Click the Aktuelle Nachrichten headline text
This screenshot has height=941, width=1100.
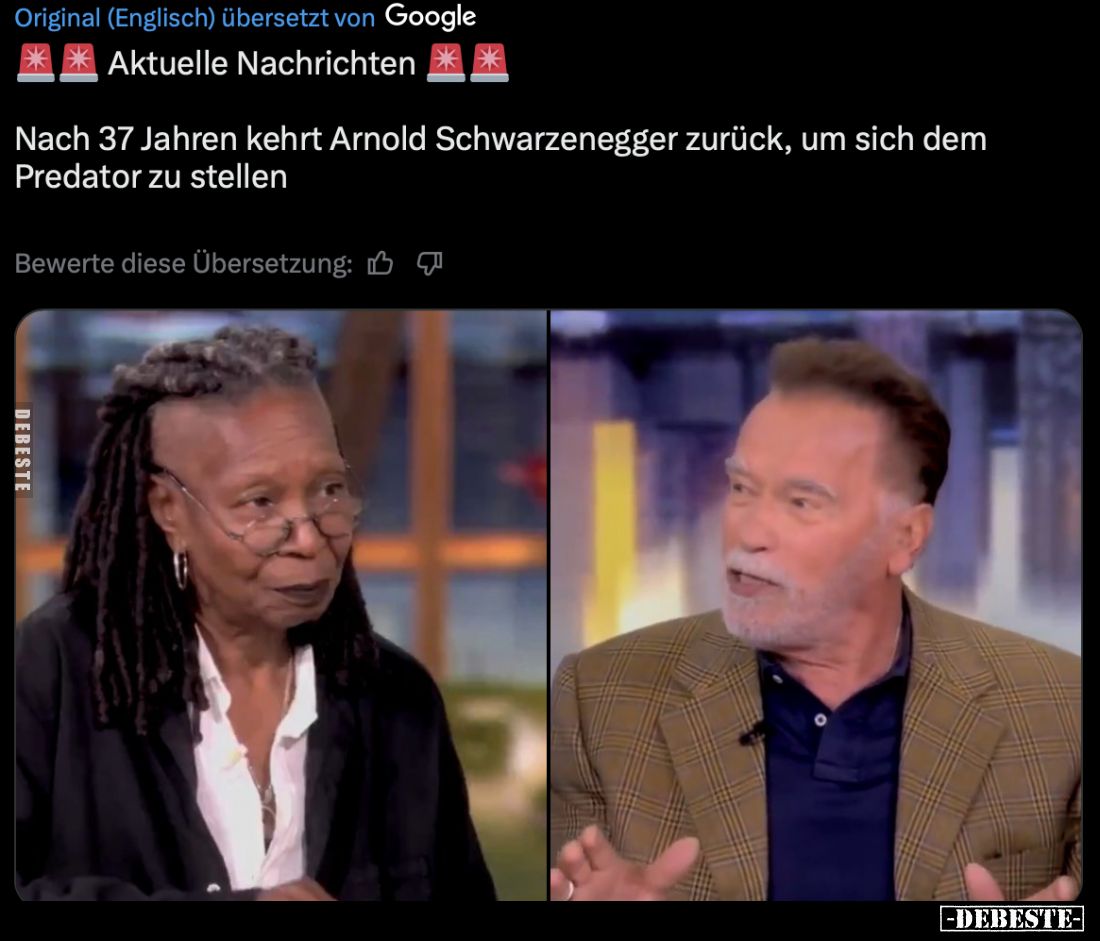coord(262,63)
